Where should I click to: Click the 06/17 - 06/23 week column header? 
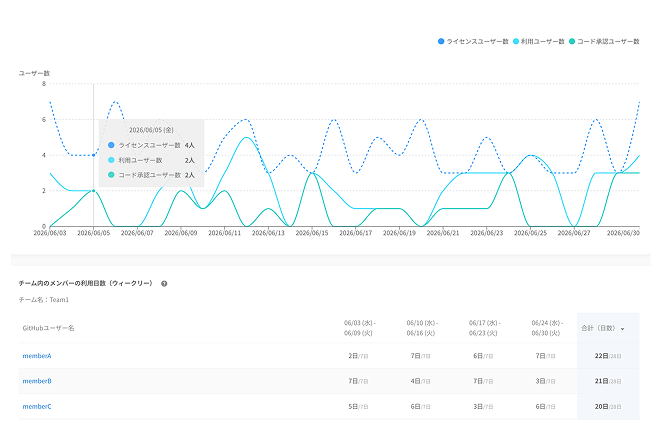484,328
